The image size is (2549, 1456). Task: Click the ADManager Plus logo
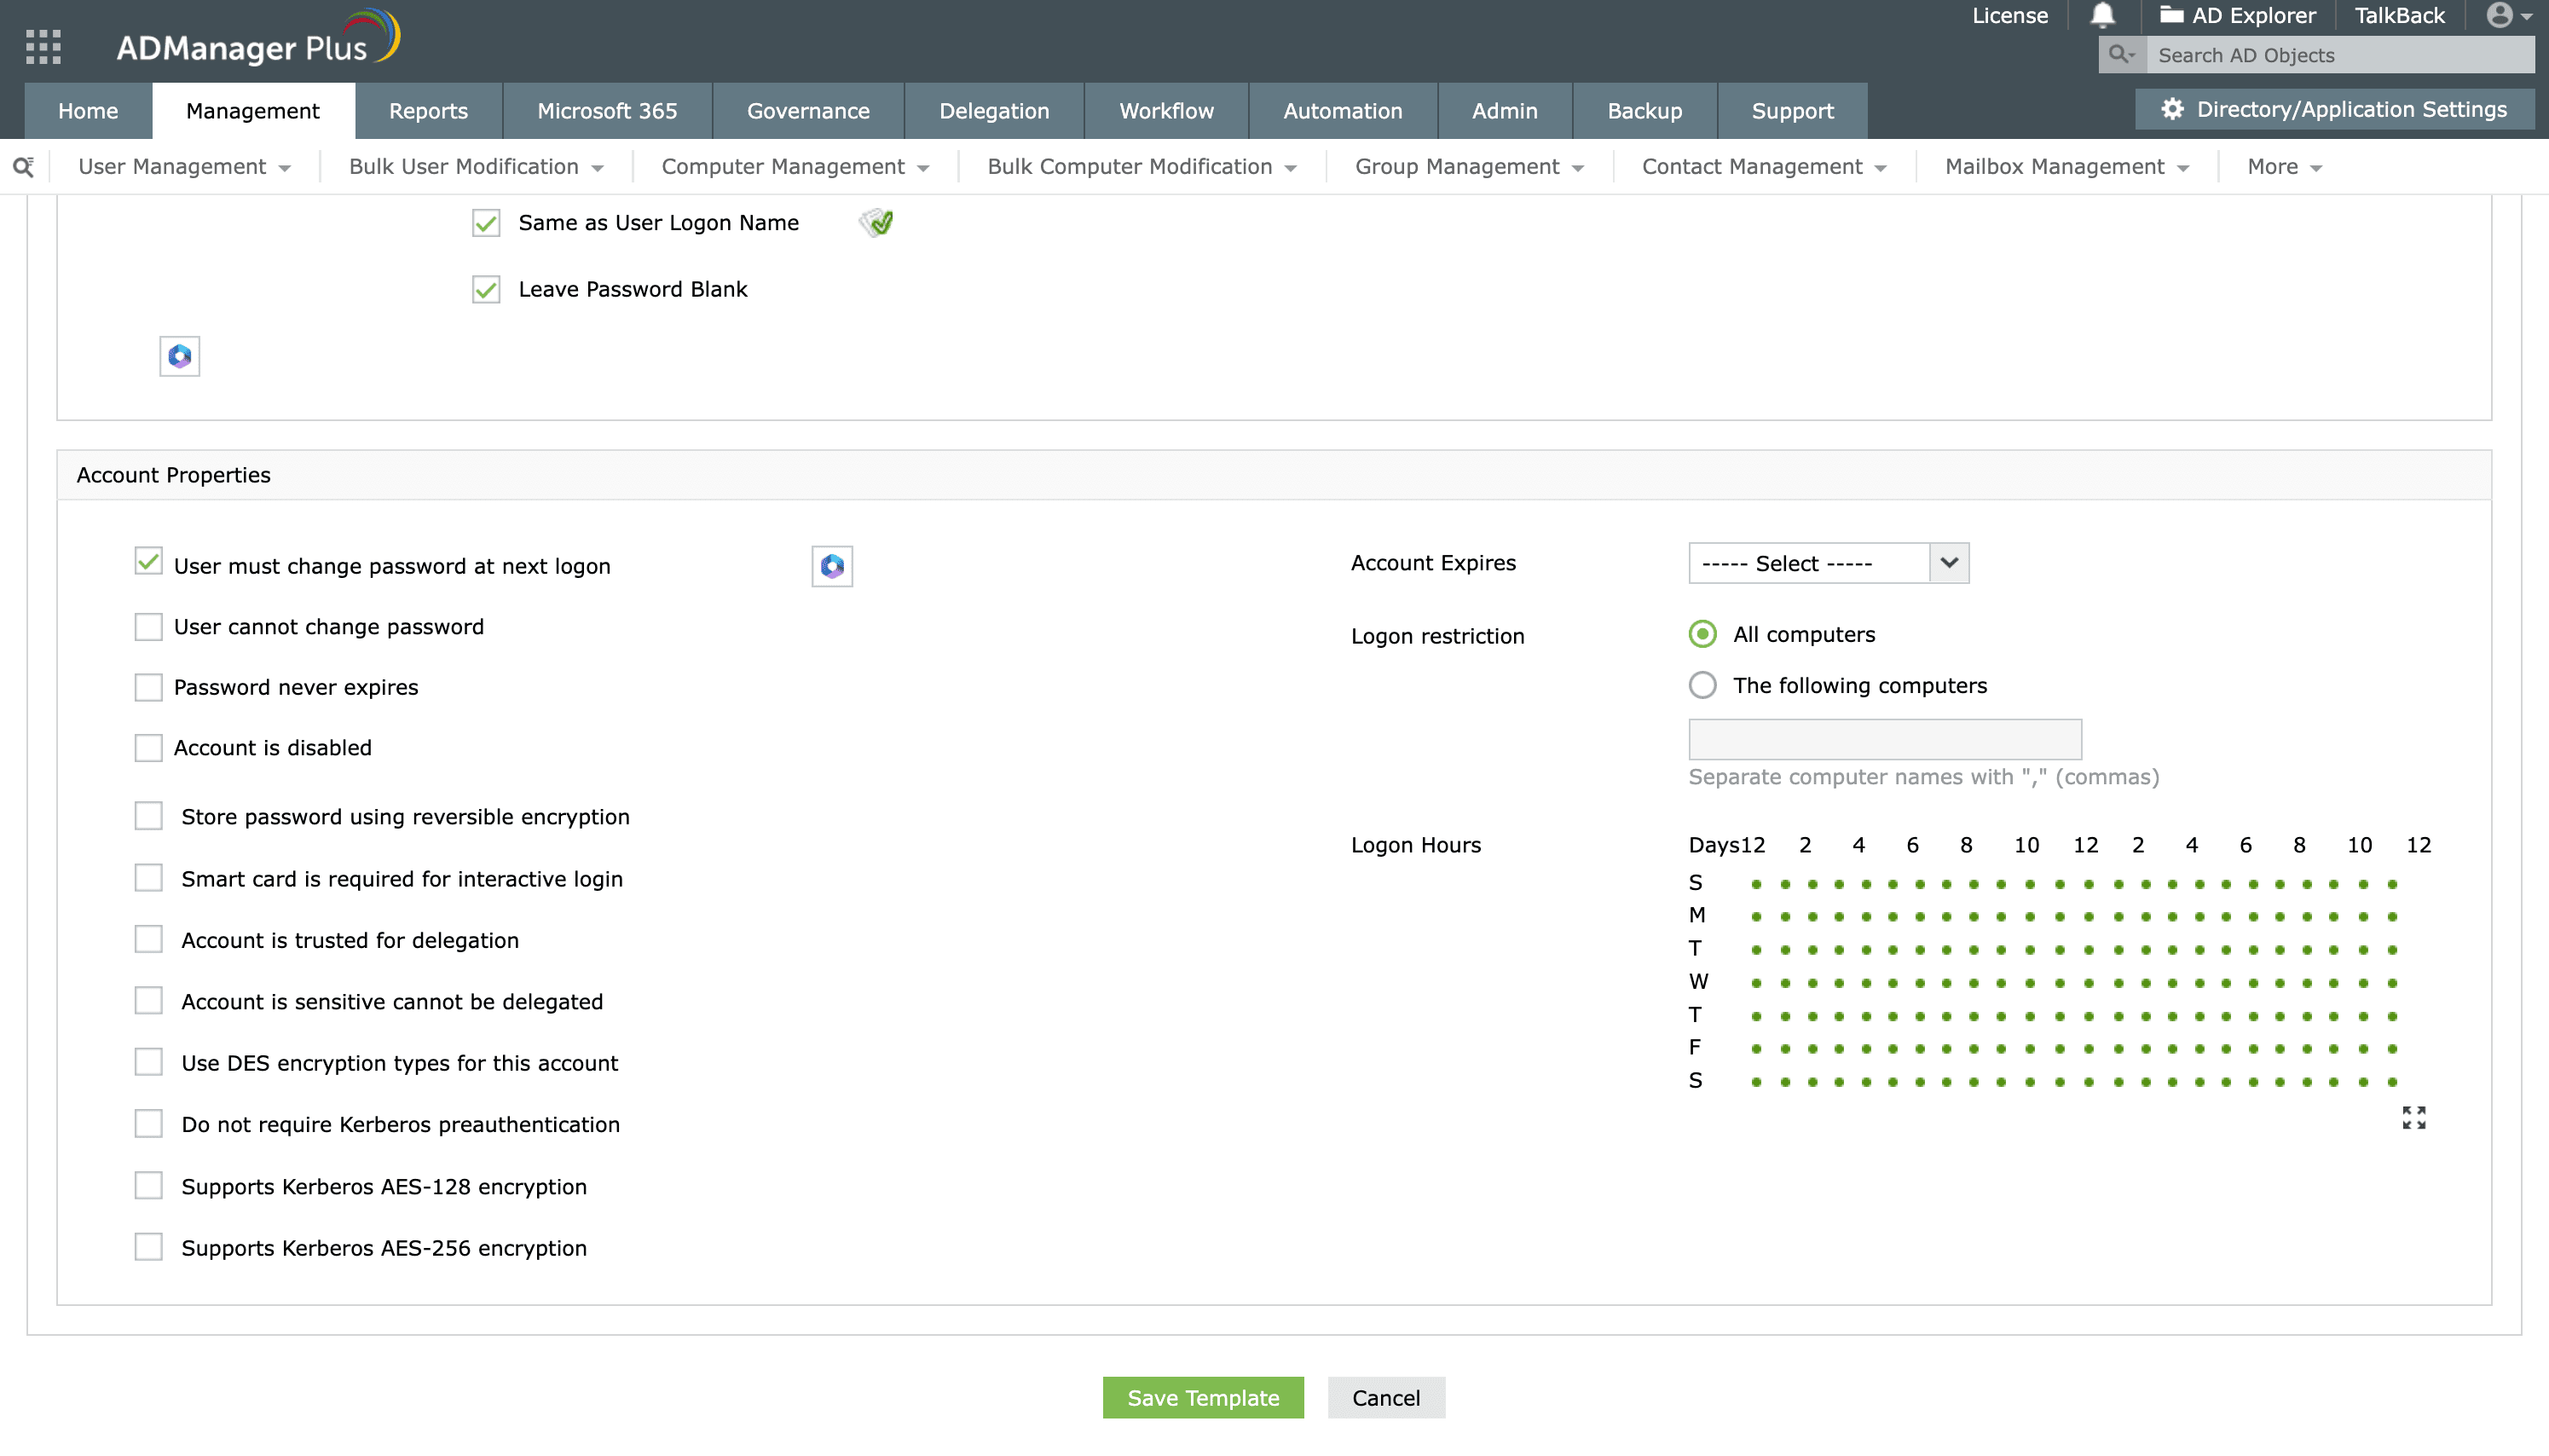pyautogui.click(x=258, y=40)
